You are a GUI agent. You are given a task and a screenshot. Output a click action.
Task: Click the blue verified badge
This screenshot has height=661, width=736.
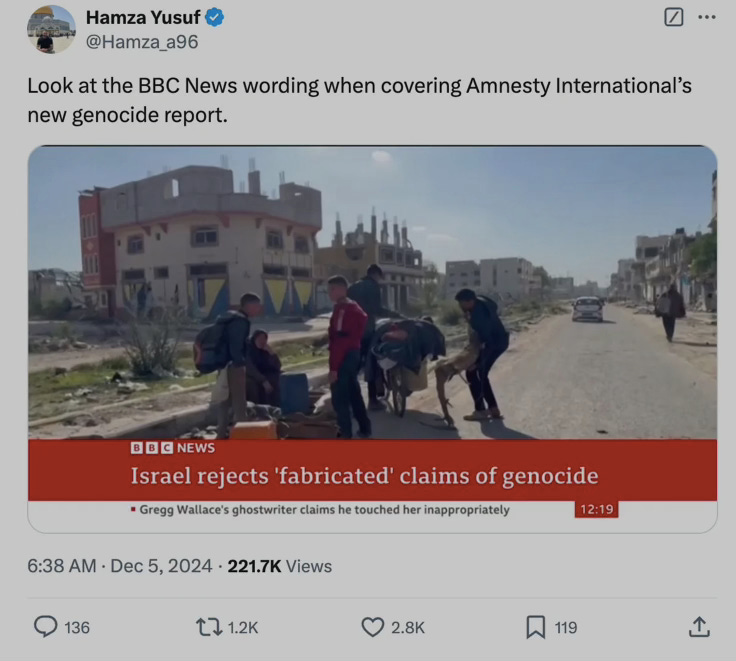(x=215, y=17)
